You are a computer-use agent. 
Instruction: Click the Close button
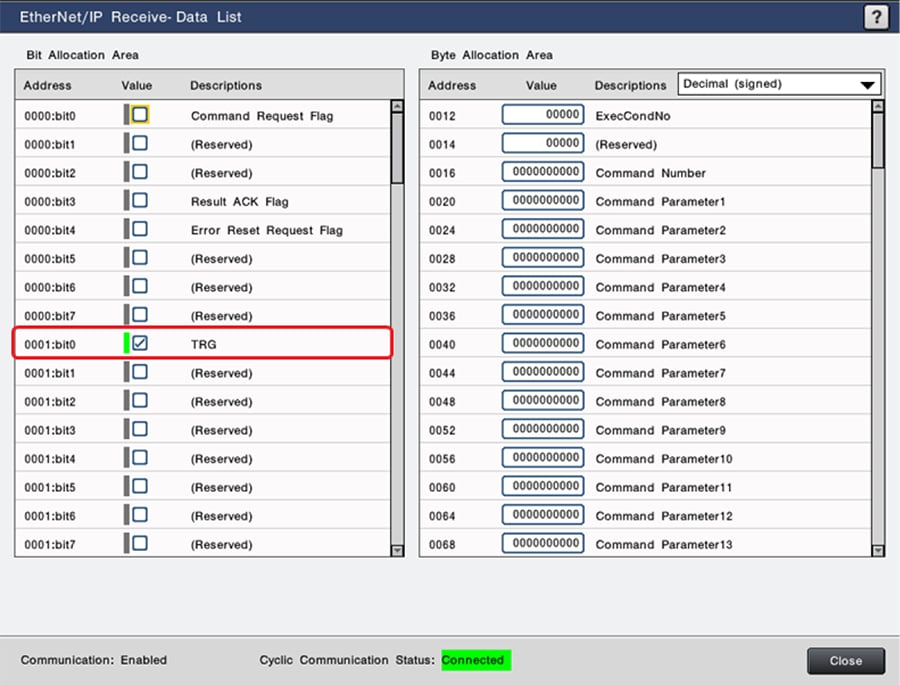[845, 661]
